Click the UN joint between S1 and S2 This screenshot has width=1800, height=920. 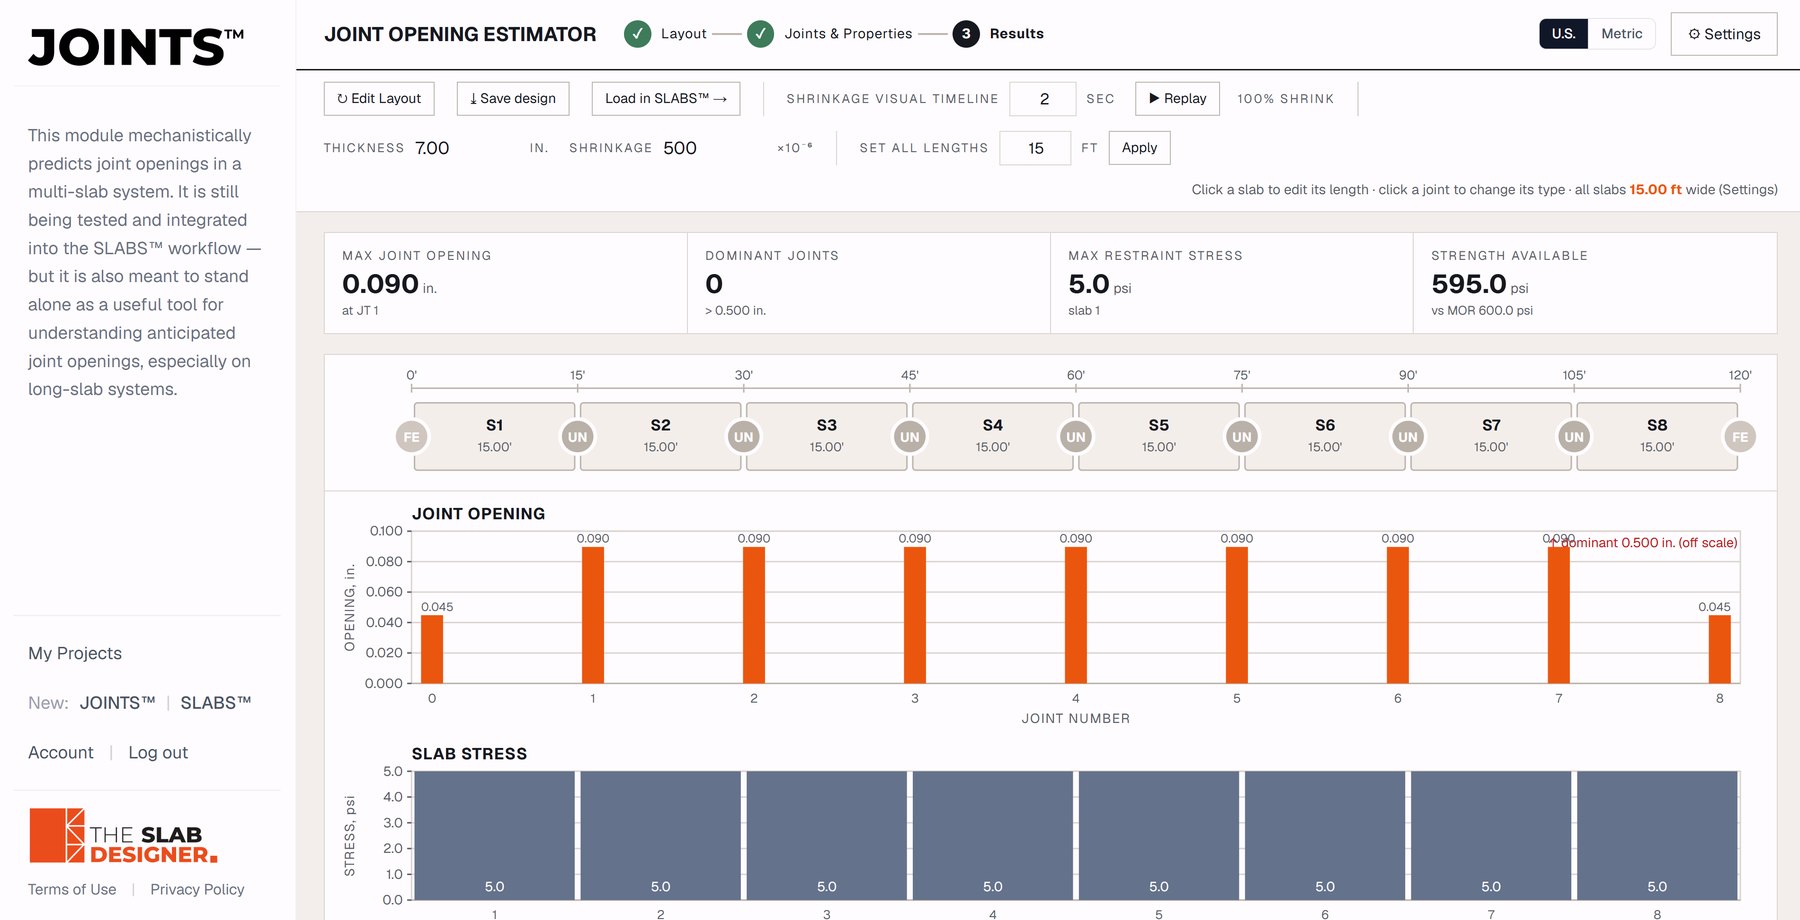pos(577,437)
